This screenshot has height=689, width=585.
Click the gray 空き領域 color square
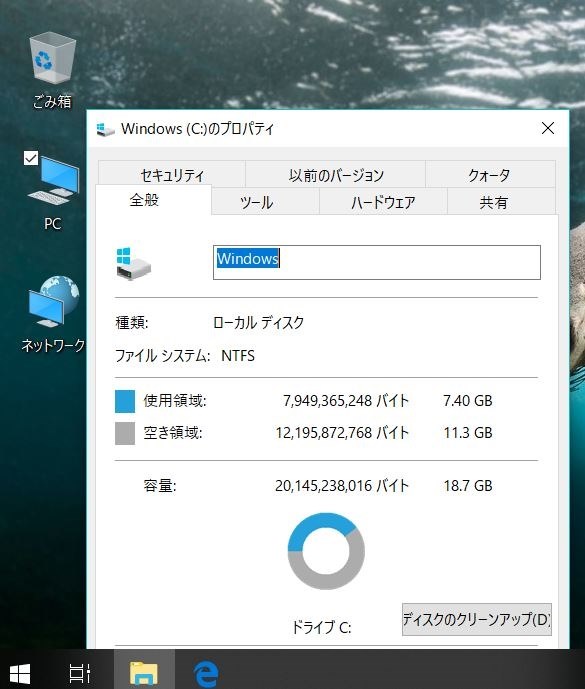click(125, 434)
